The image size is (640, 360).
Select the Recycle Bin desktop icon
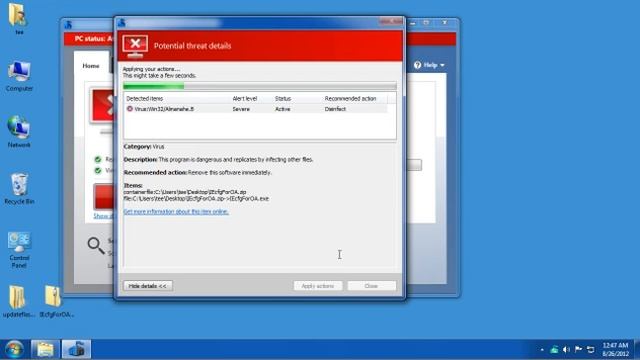click(x=19, y=188)
